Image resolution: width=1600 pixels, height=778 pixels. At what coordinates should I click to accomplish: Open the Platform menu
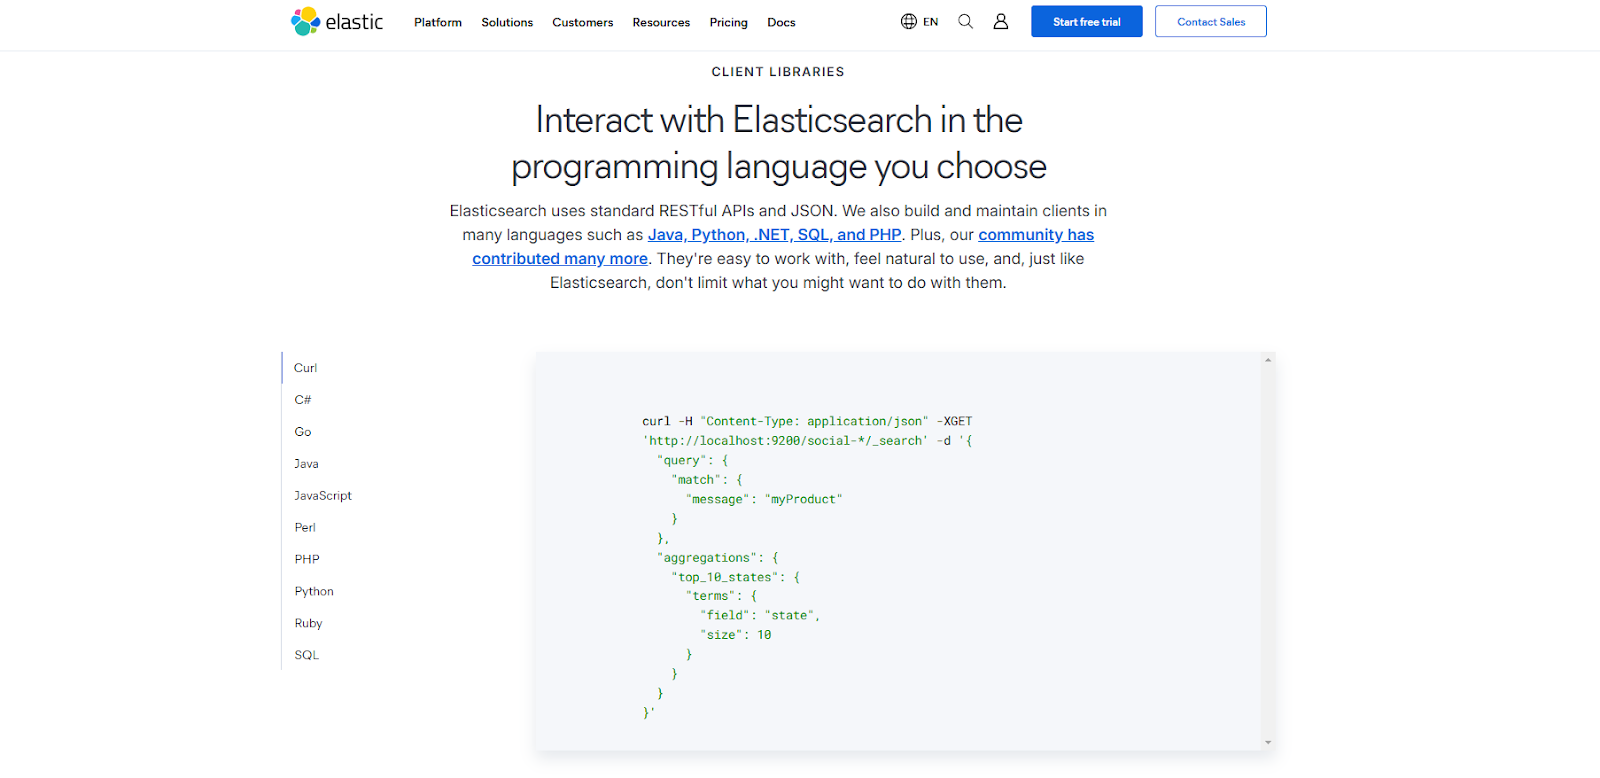(x=438, y=22)
